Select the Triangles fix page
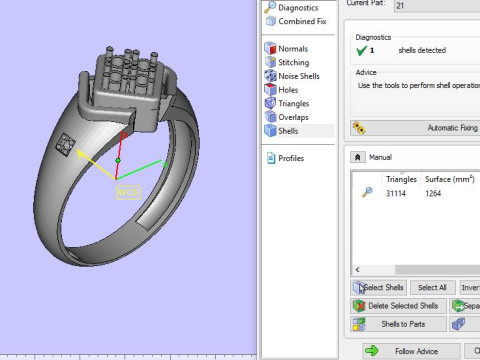 [287, 103]
